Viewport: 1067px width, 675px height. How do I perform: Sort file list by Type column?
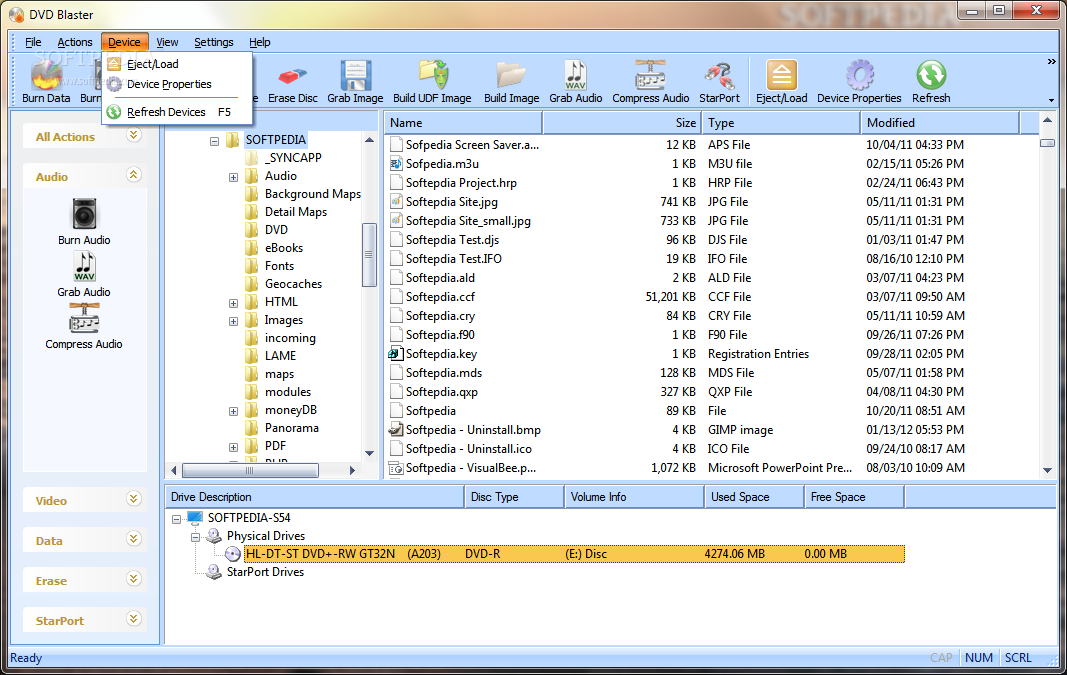[781, 123]
